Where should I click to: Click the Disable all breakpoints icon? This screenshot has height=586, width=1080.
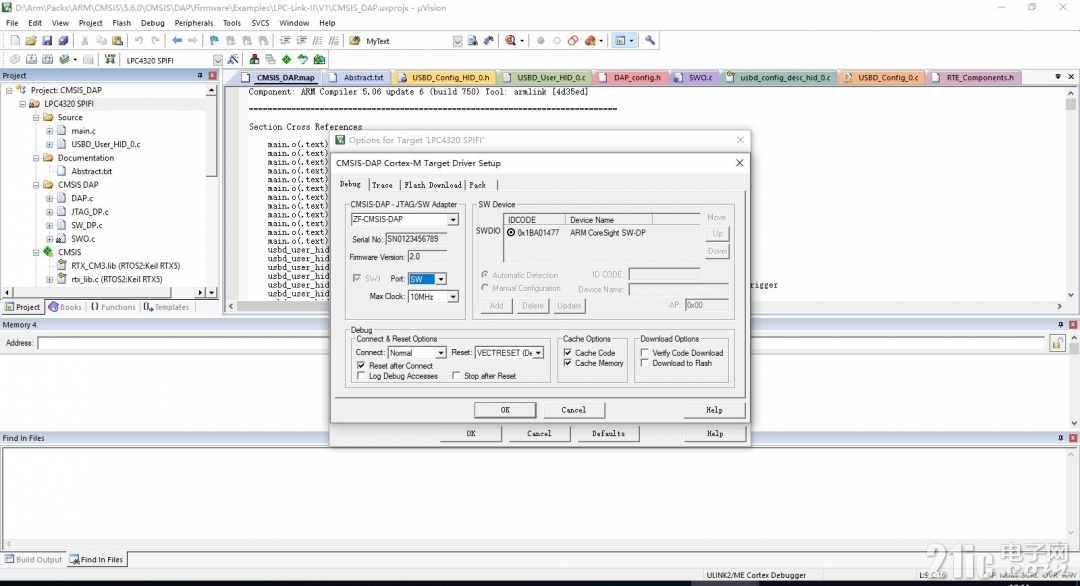[573, 41]
